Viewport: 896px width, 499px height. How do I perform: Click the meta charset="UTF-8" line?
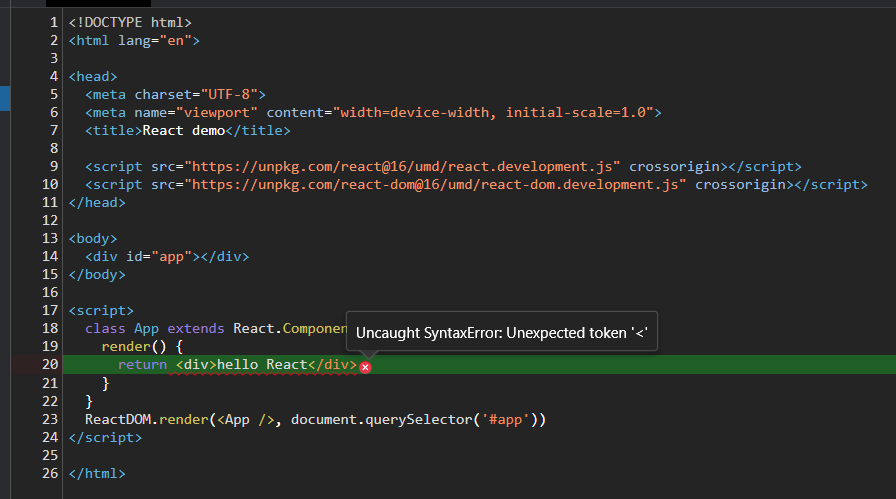tap(175, 94)
